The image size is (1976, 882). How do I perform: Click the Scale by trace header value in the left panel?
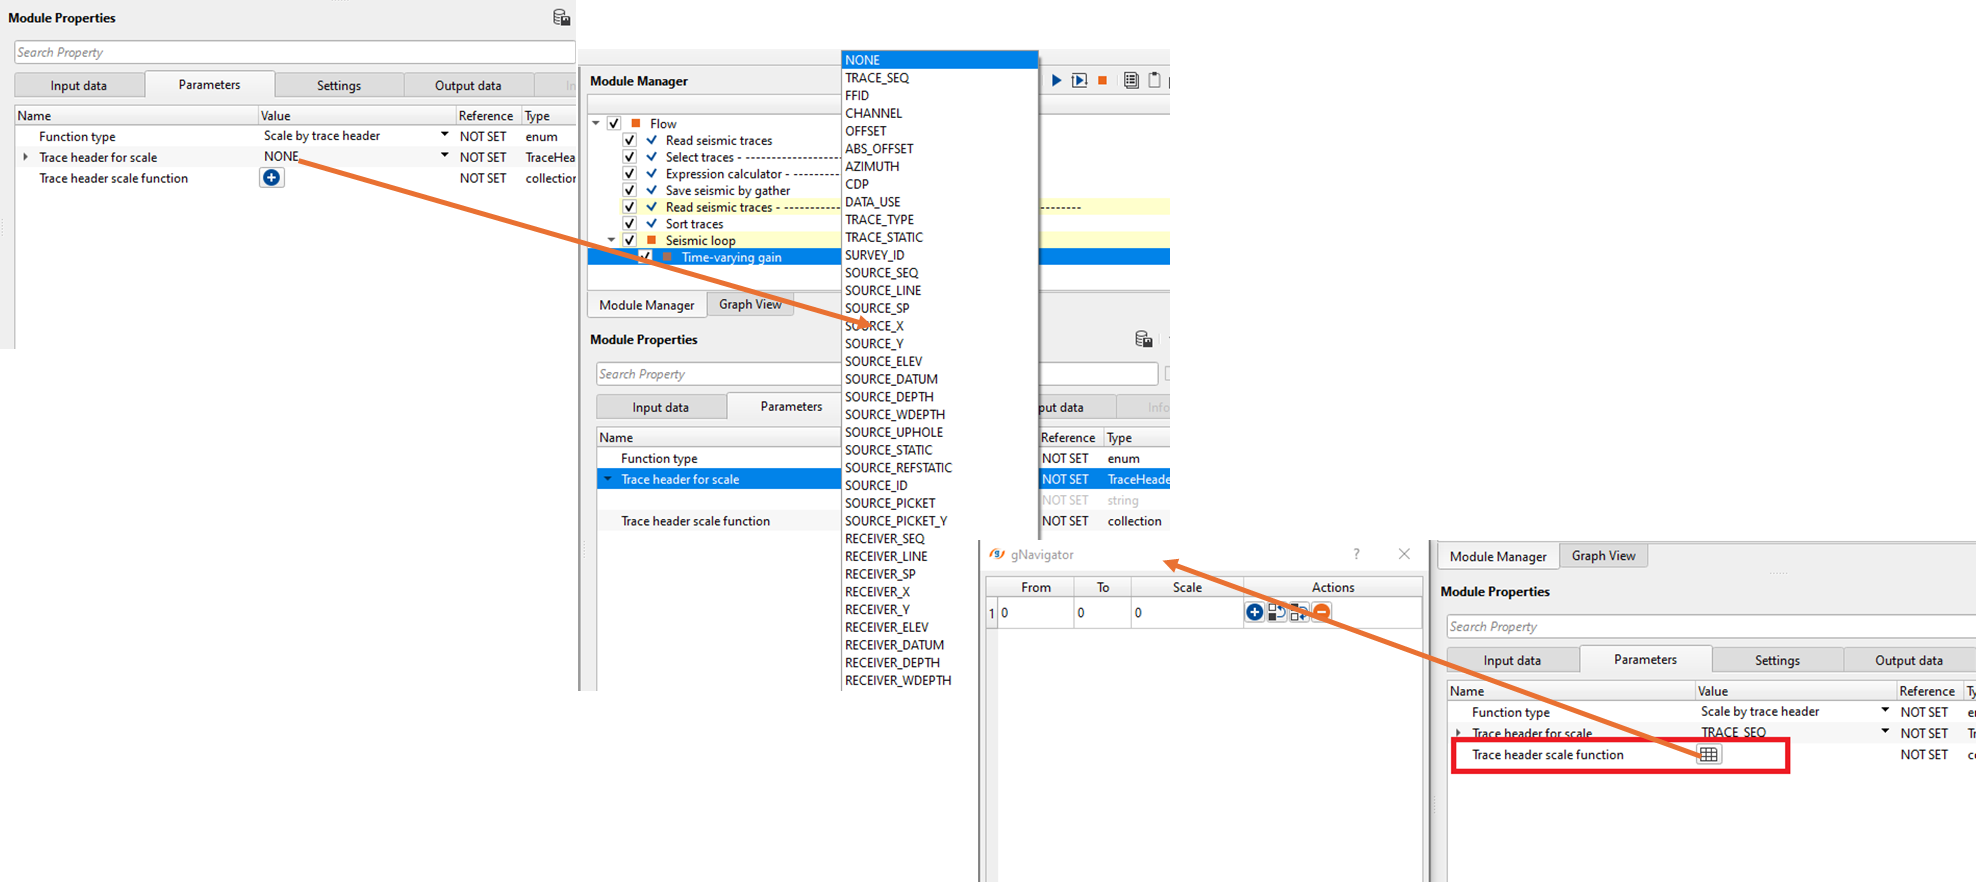322,136
